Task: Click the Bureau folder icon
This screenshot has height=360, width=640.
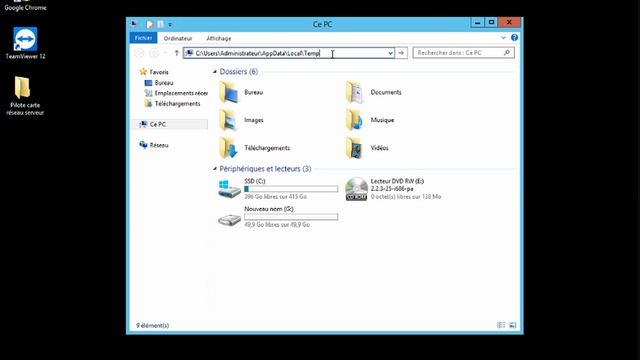Action: click(229, 92)
